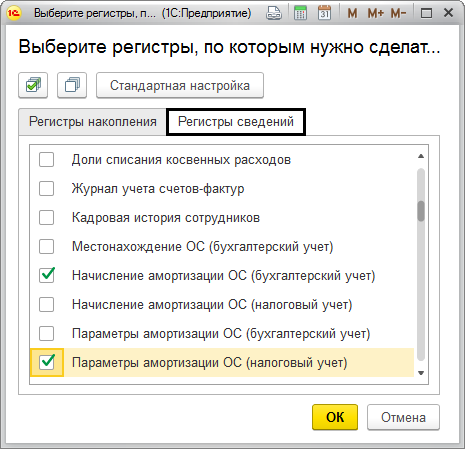
Task: Click the list scroll up arrow
Action: coord(421,156)
